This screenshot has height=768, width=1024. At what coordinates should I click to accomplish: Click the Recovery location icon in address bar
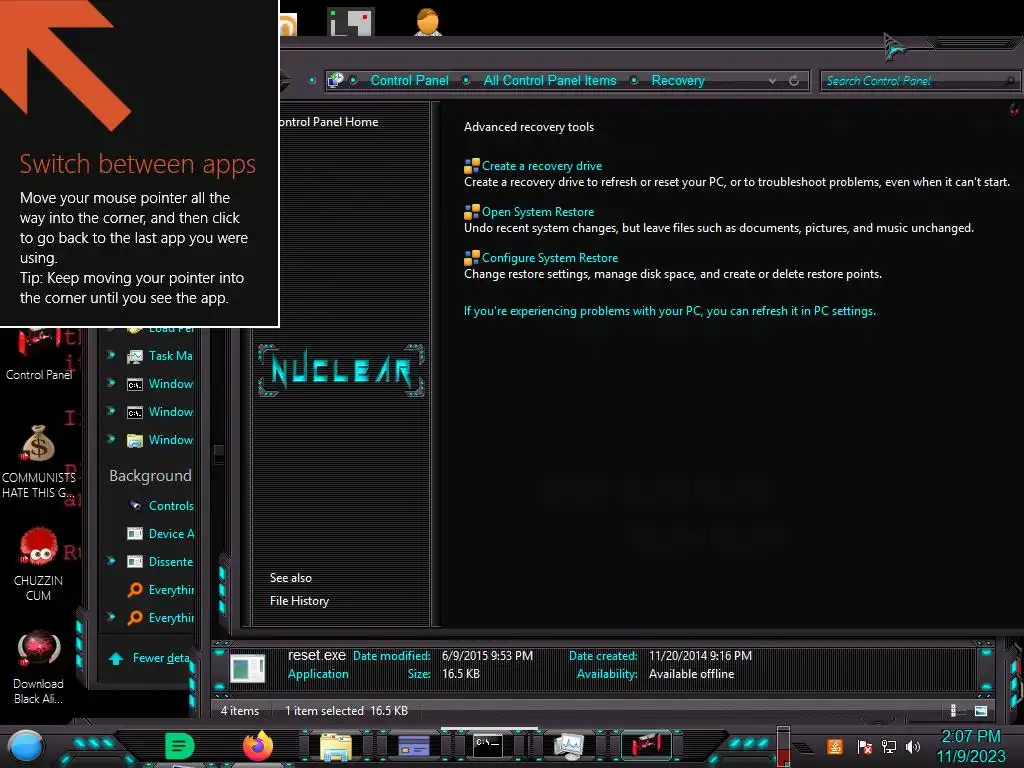click(336, 80)
